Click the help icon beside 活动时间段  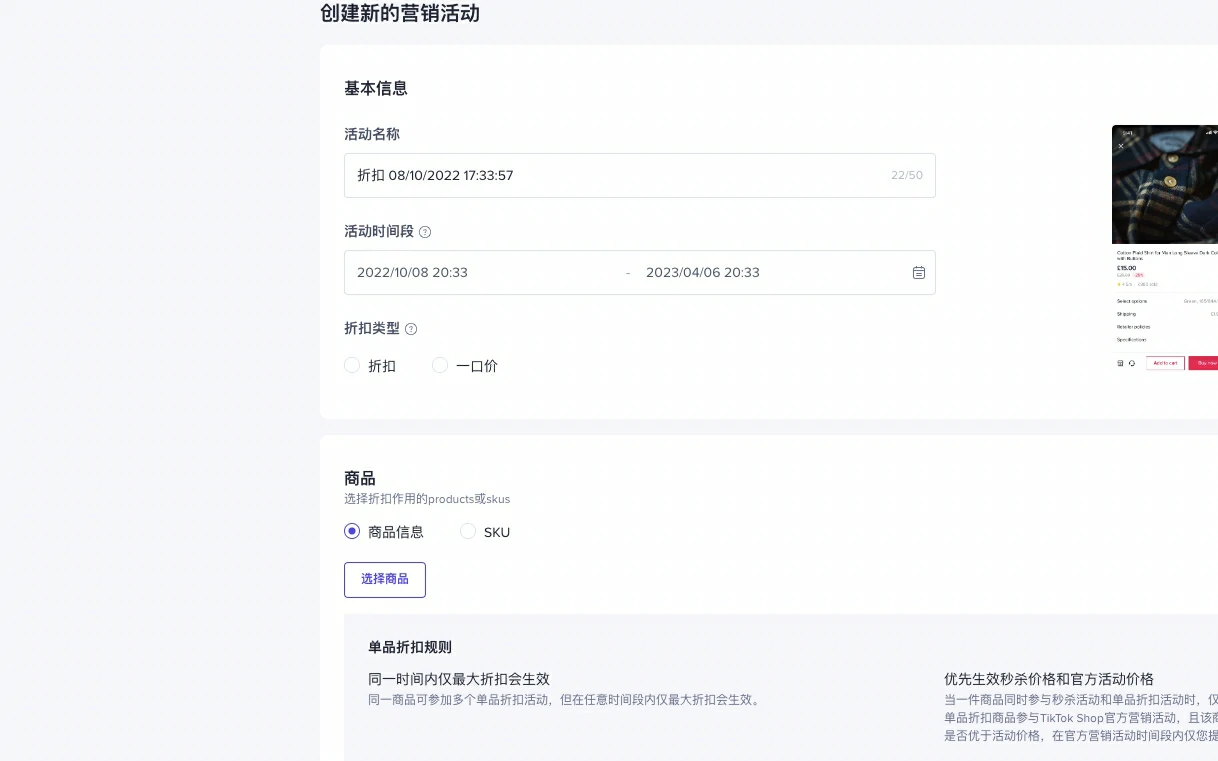click(424, 231)
